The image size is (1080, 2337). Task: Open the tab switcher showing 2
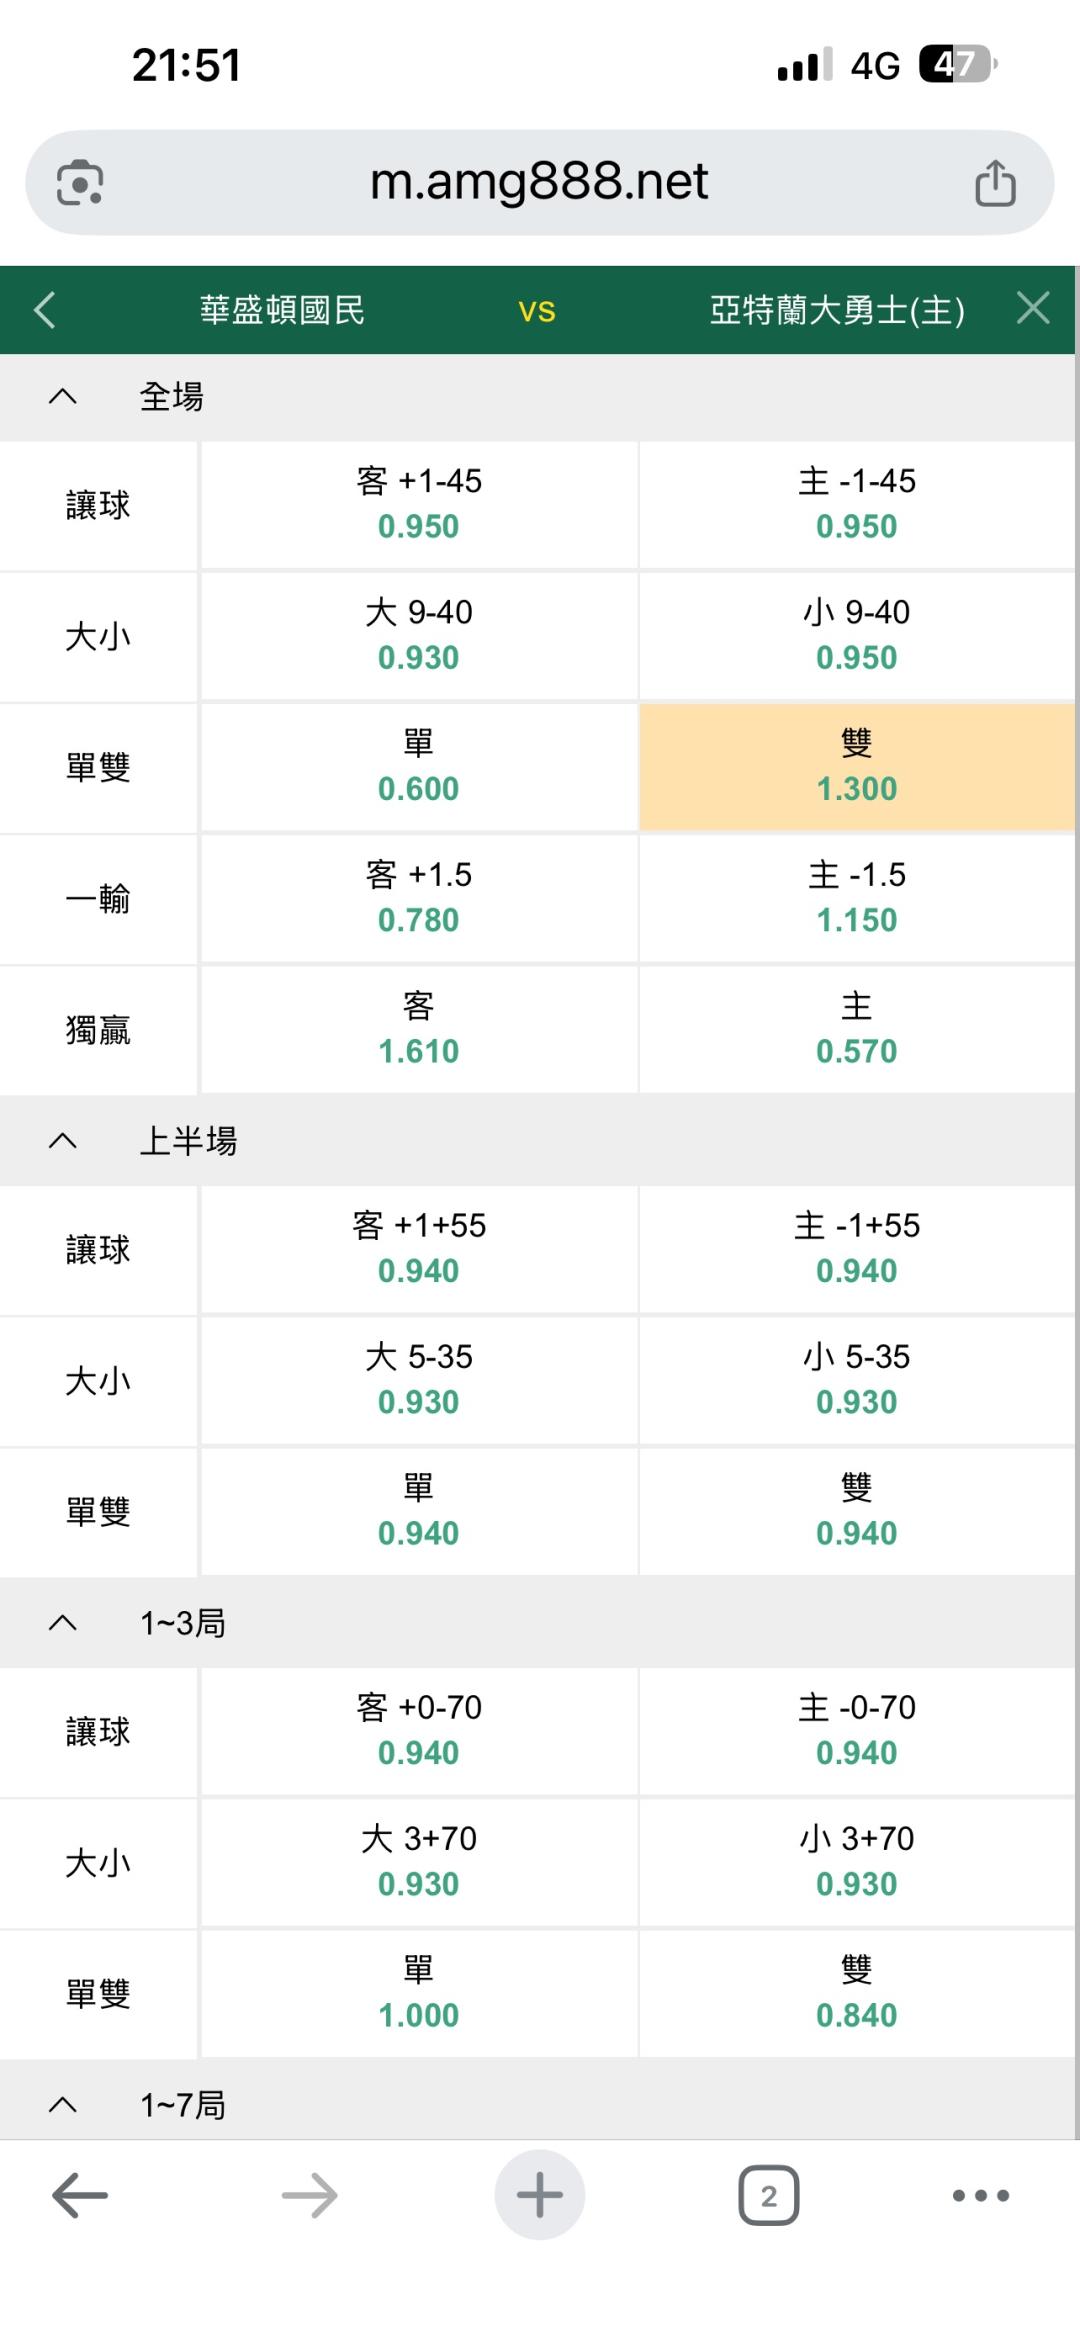(768, 2196)
